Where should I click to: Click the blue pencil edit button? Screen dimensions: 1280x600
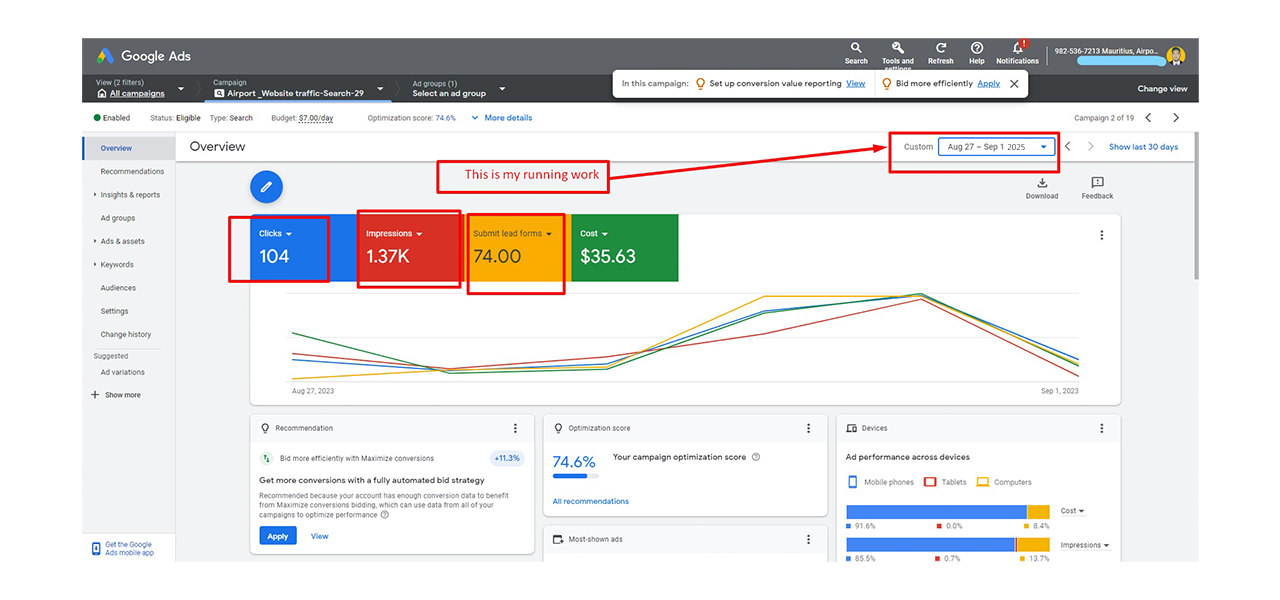pyautogui.click(x=266, y=187)
